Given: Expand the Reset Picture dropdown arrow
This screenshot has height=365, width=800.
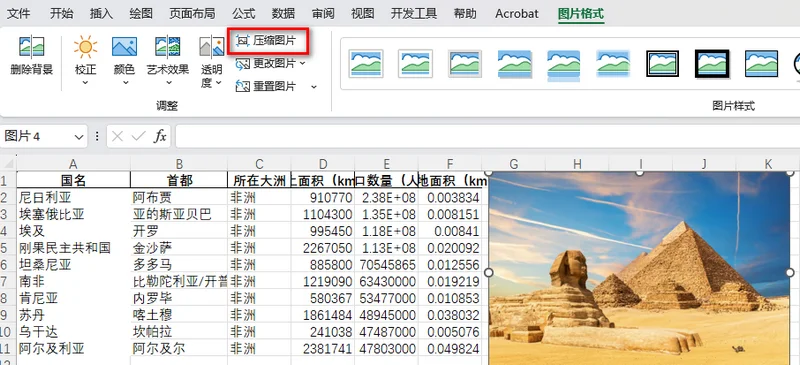Looking at the screenshot, I should click(314, 87).
